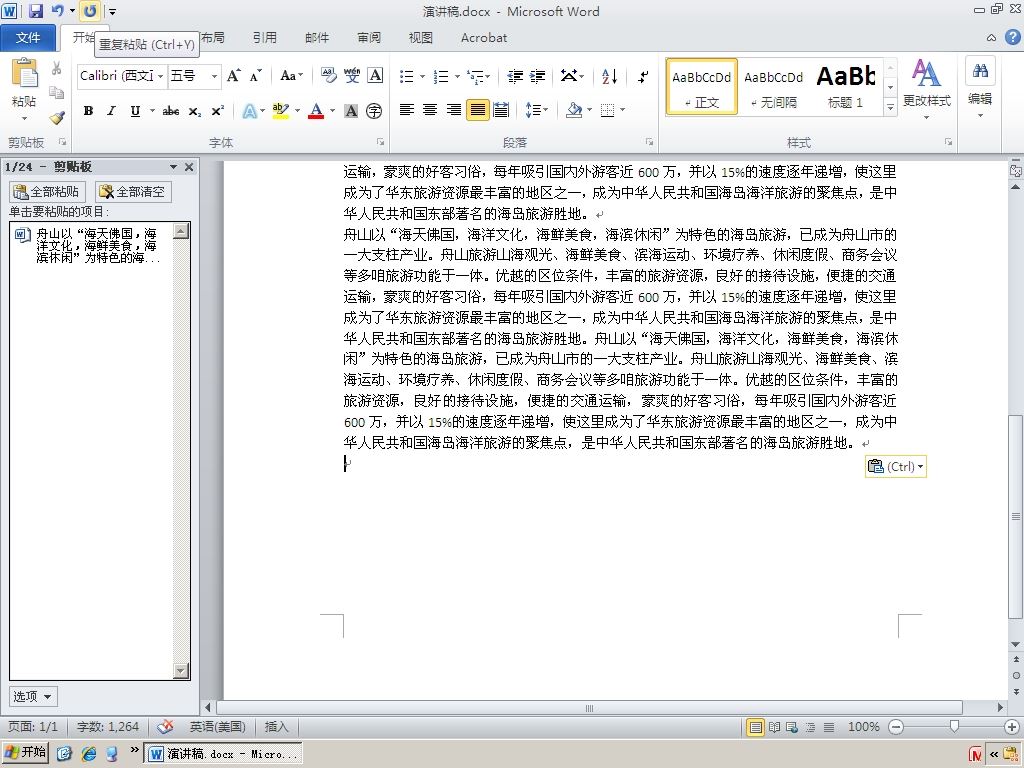
Task: Apply a character border with the boxed A
Action: (375, 76)
